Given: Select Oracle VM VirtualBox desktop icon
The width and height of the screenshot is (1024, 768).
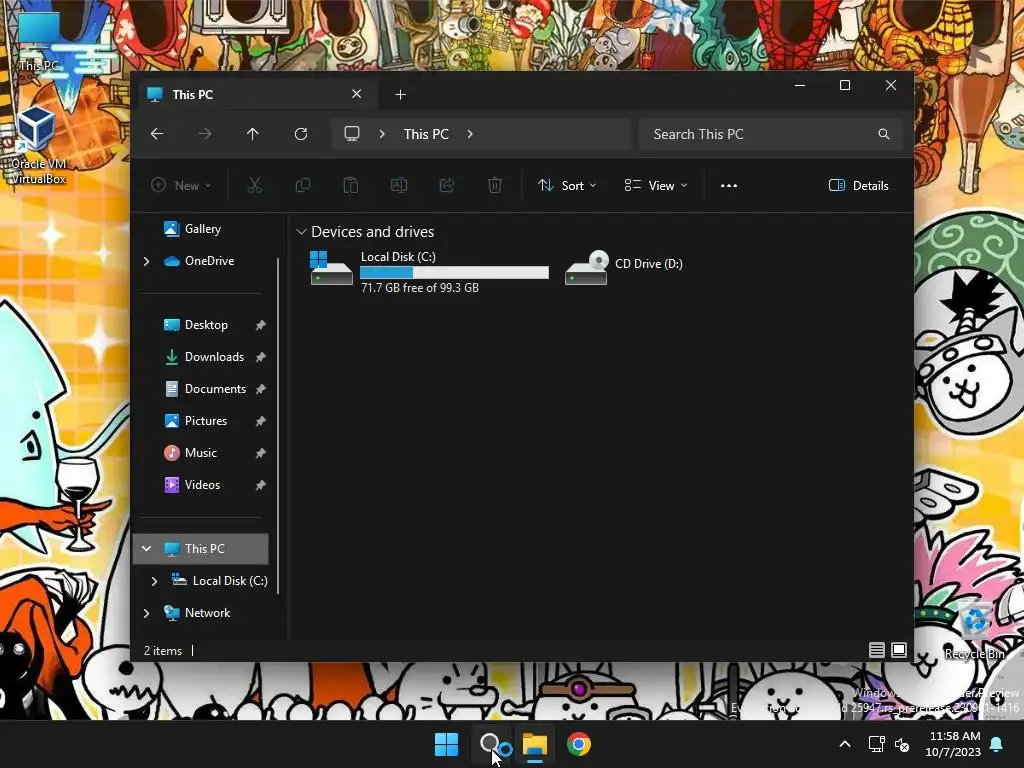Looking at the screenshot, I should (37, 146).
